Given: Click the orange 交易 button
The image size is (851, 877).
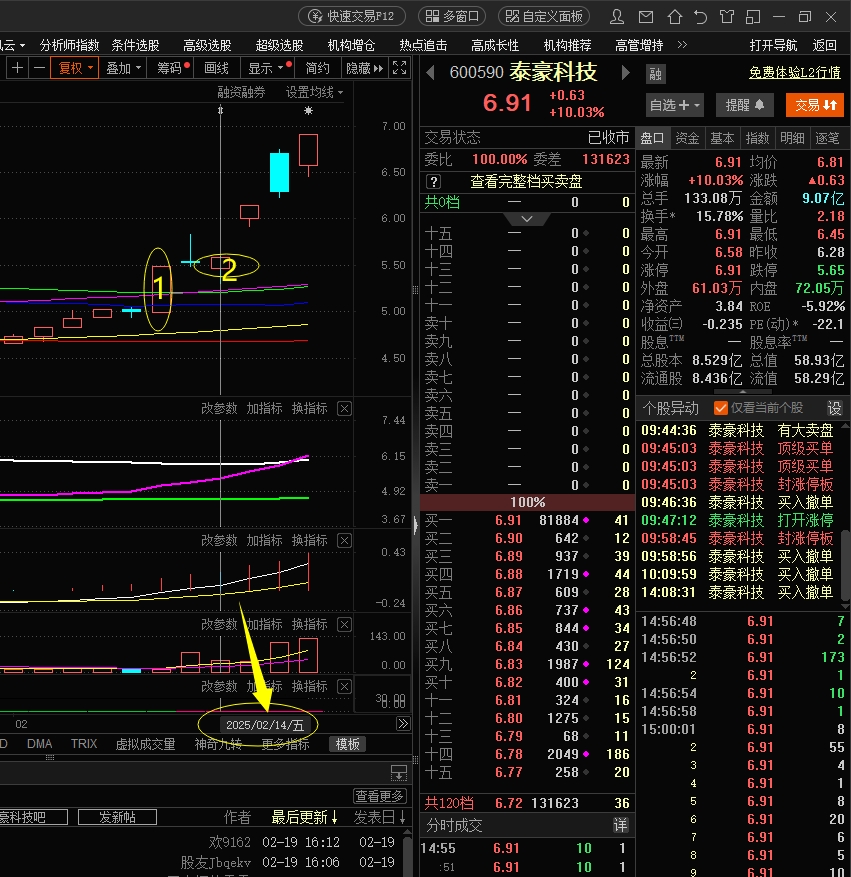Looking at the screenshot, I should [x=815, y=105].
